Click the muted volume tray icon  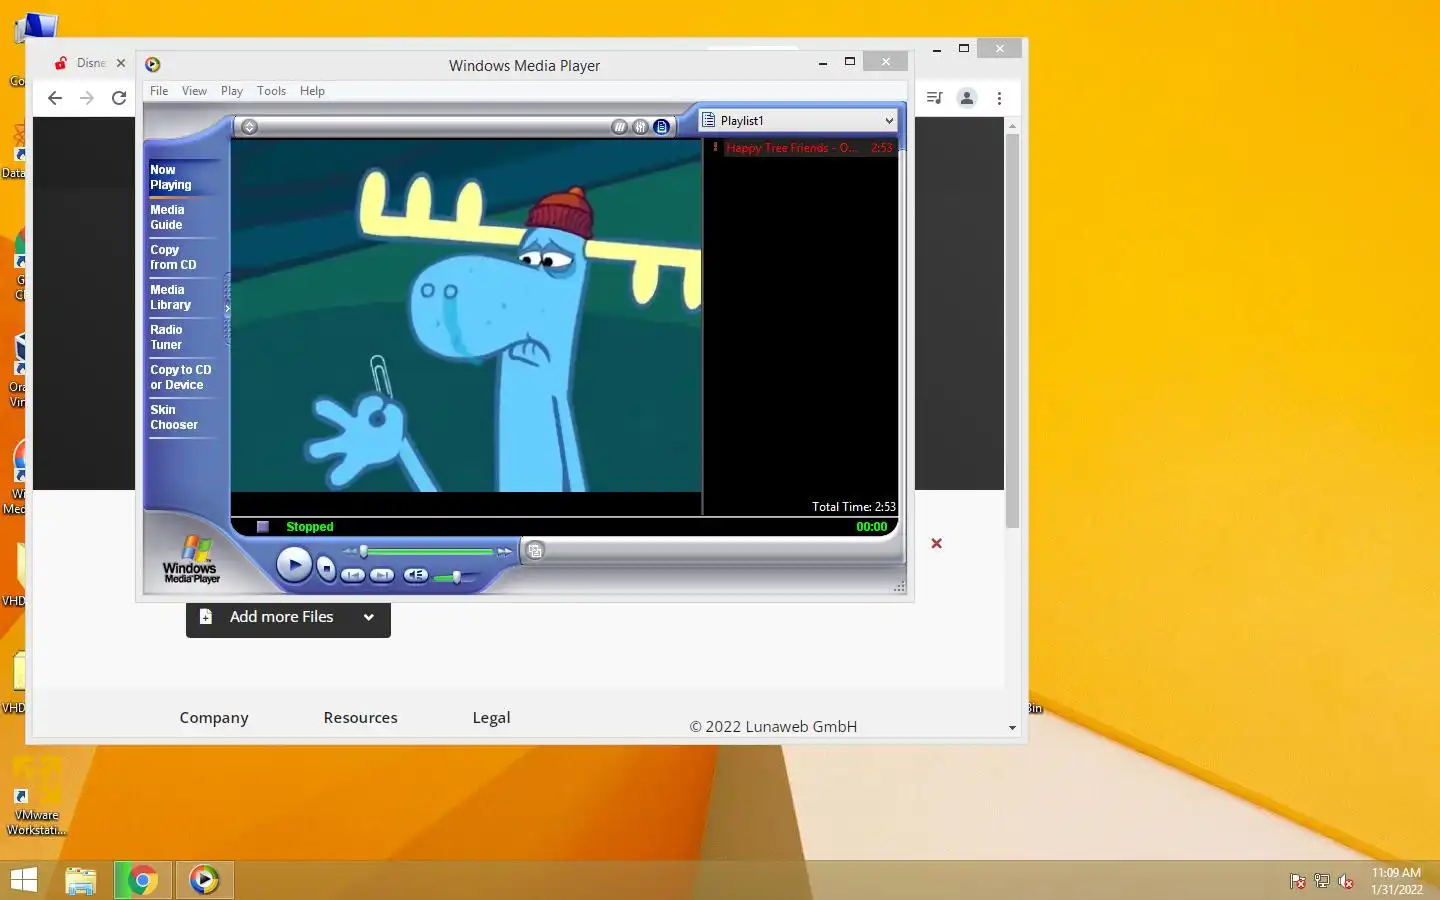(x=1346, y=881)
